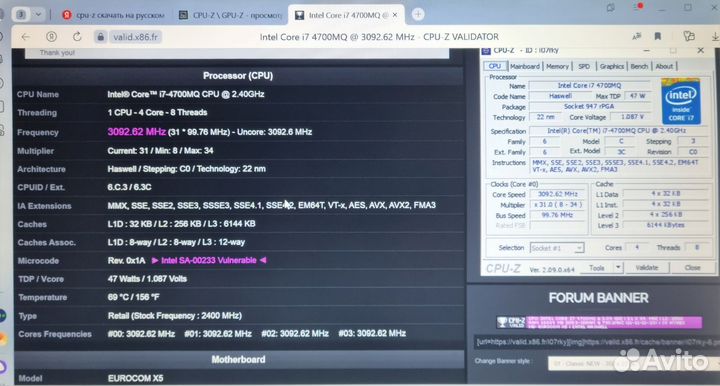The height and width of the screenshot is (386, 720).
Task: Expand the Tools dropdown arrow in CPU-Z
Action: (619, 268)
